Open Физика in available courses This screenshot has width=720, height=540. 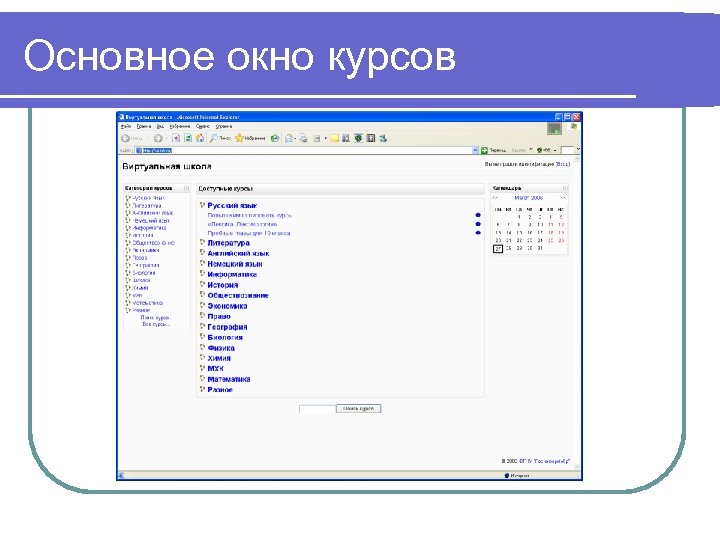click(221, 348)
